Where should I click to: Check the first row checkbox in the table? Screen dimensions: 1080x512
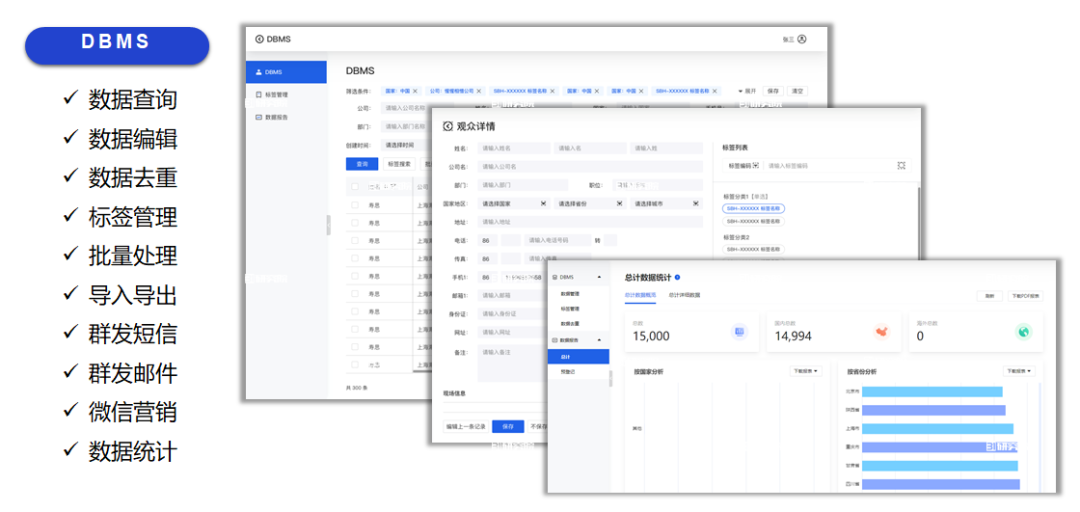[354, 205]
